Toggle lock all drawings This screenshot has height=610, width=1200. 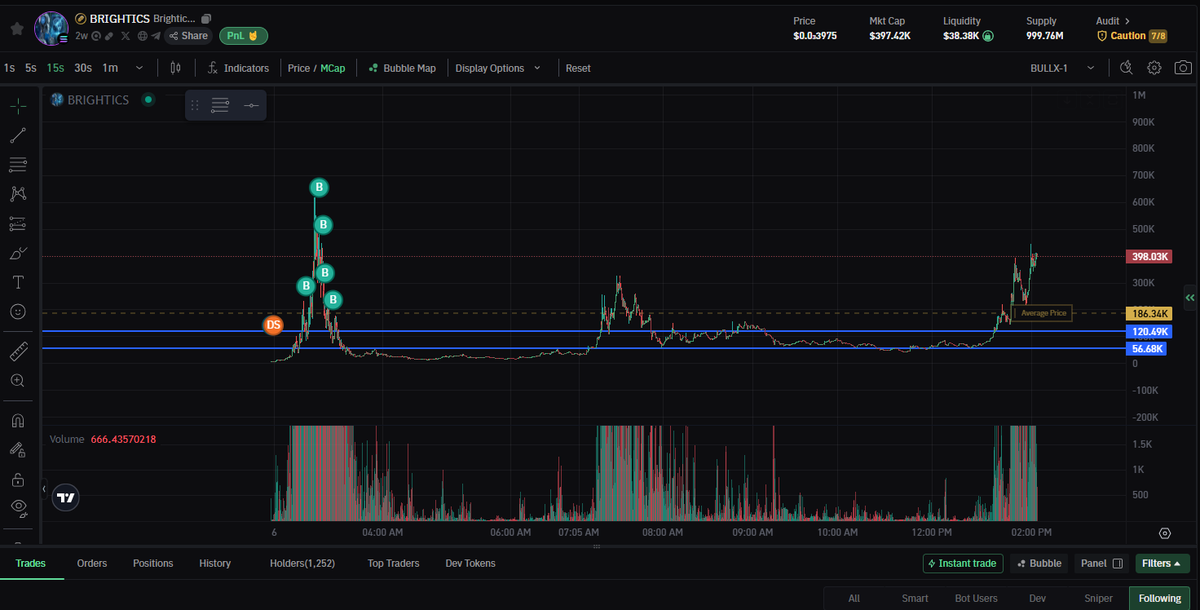(x=18, y=479)
